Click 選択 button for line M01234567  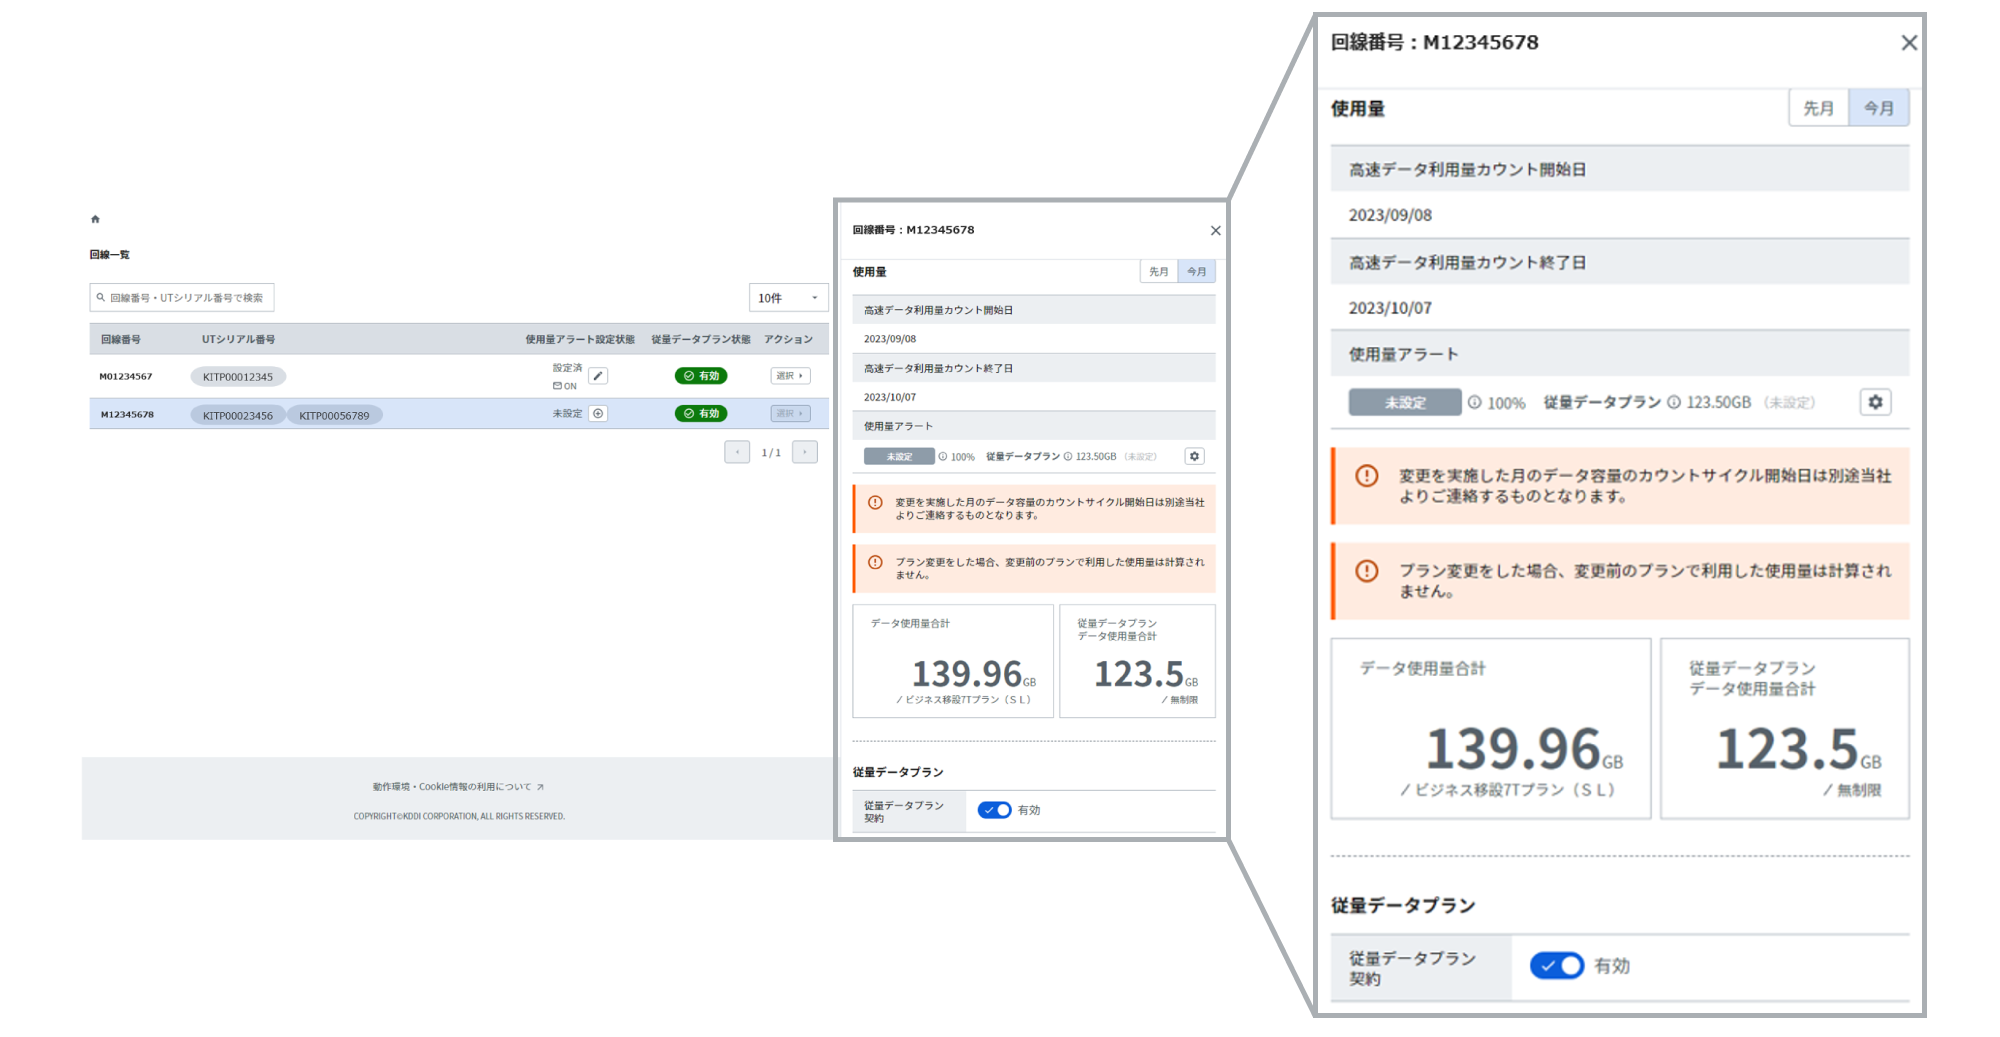[790, 376]
